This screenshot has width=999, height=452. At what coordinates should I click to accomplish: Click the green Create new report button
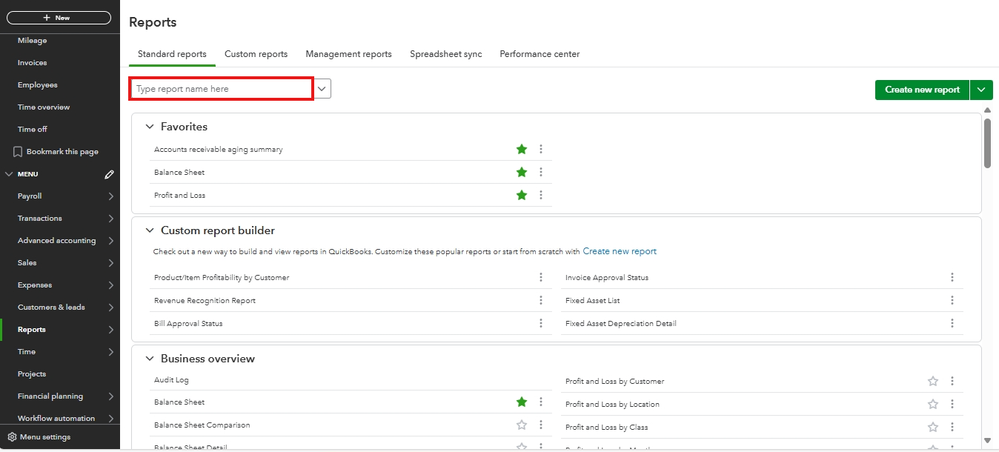point(922,90)
